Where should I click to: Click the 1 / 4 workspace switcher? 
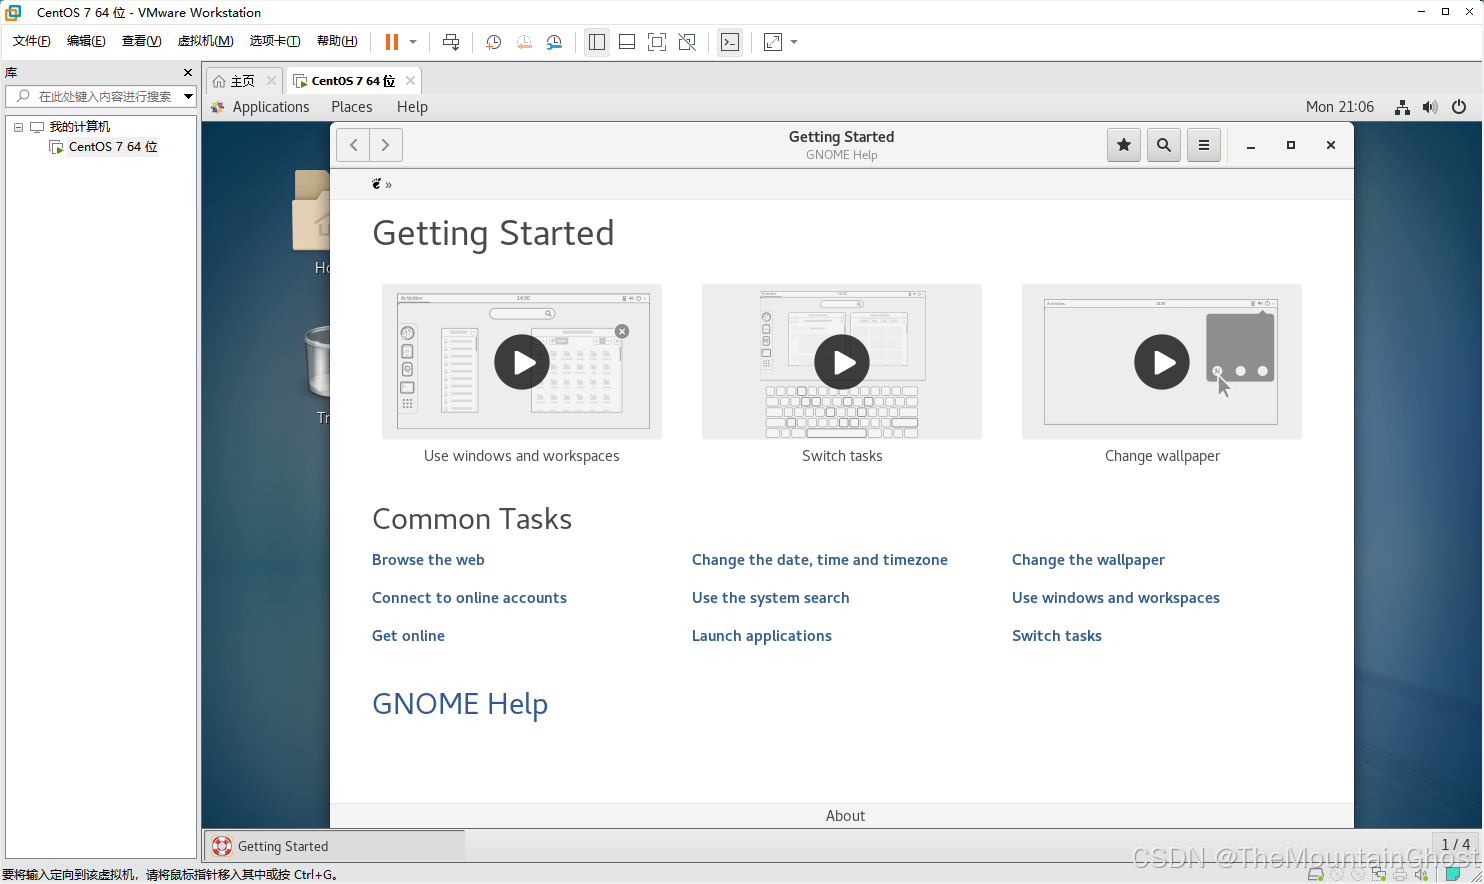(x=1455, y=845)
